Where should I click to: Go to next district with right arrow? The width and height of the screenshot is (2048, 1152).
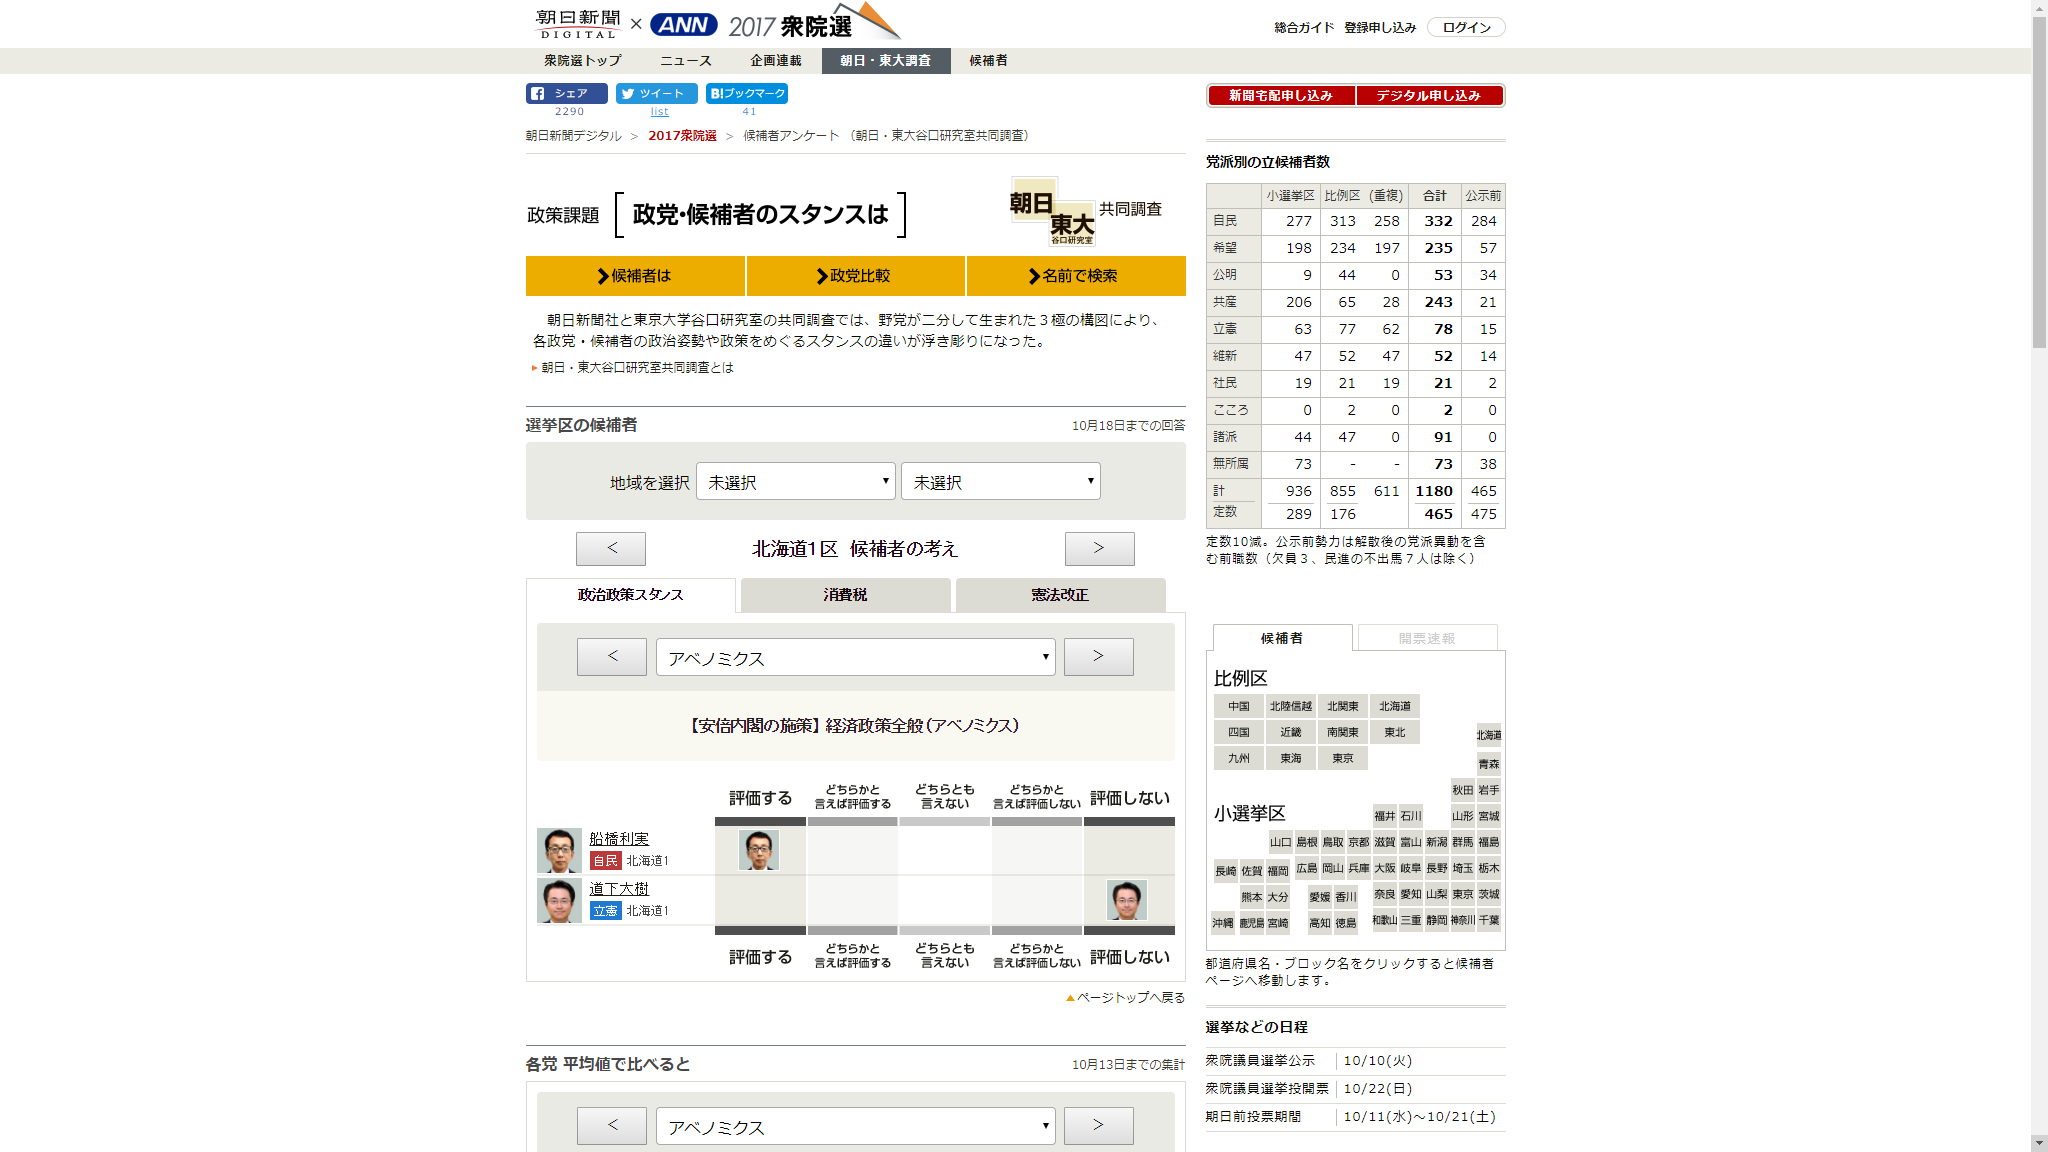click(1099, 548)
